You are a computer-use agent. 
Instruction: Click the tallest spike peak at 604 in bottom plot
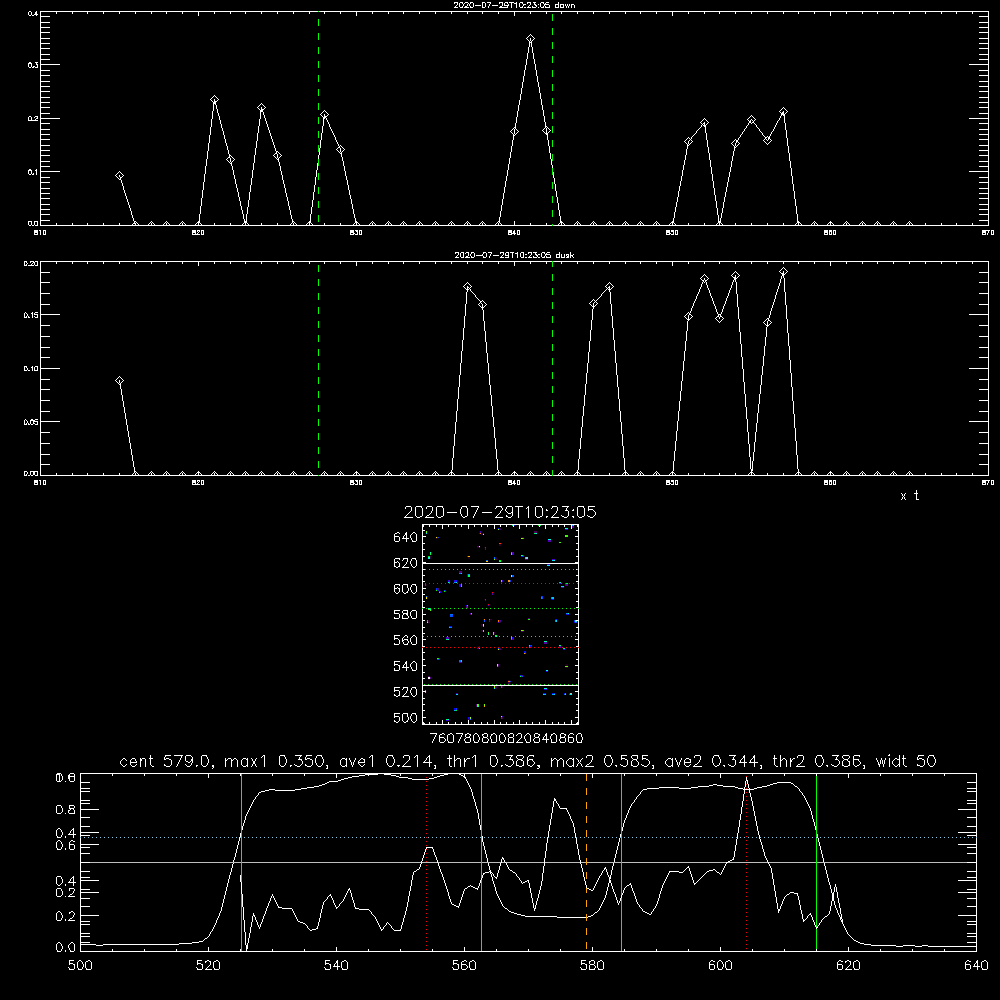[x=746, y=779]
